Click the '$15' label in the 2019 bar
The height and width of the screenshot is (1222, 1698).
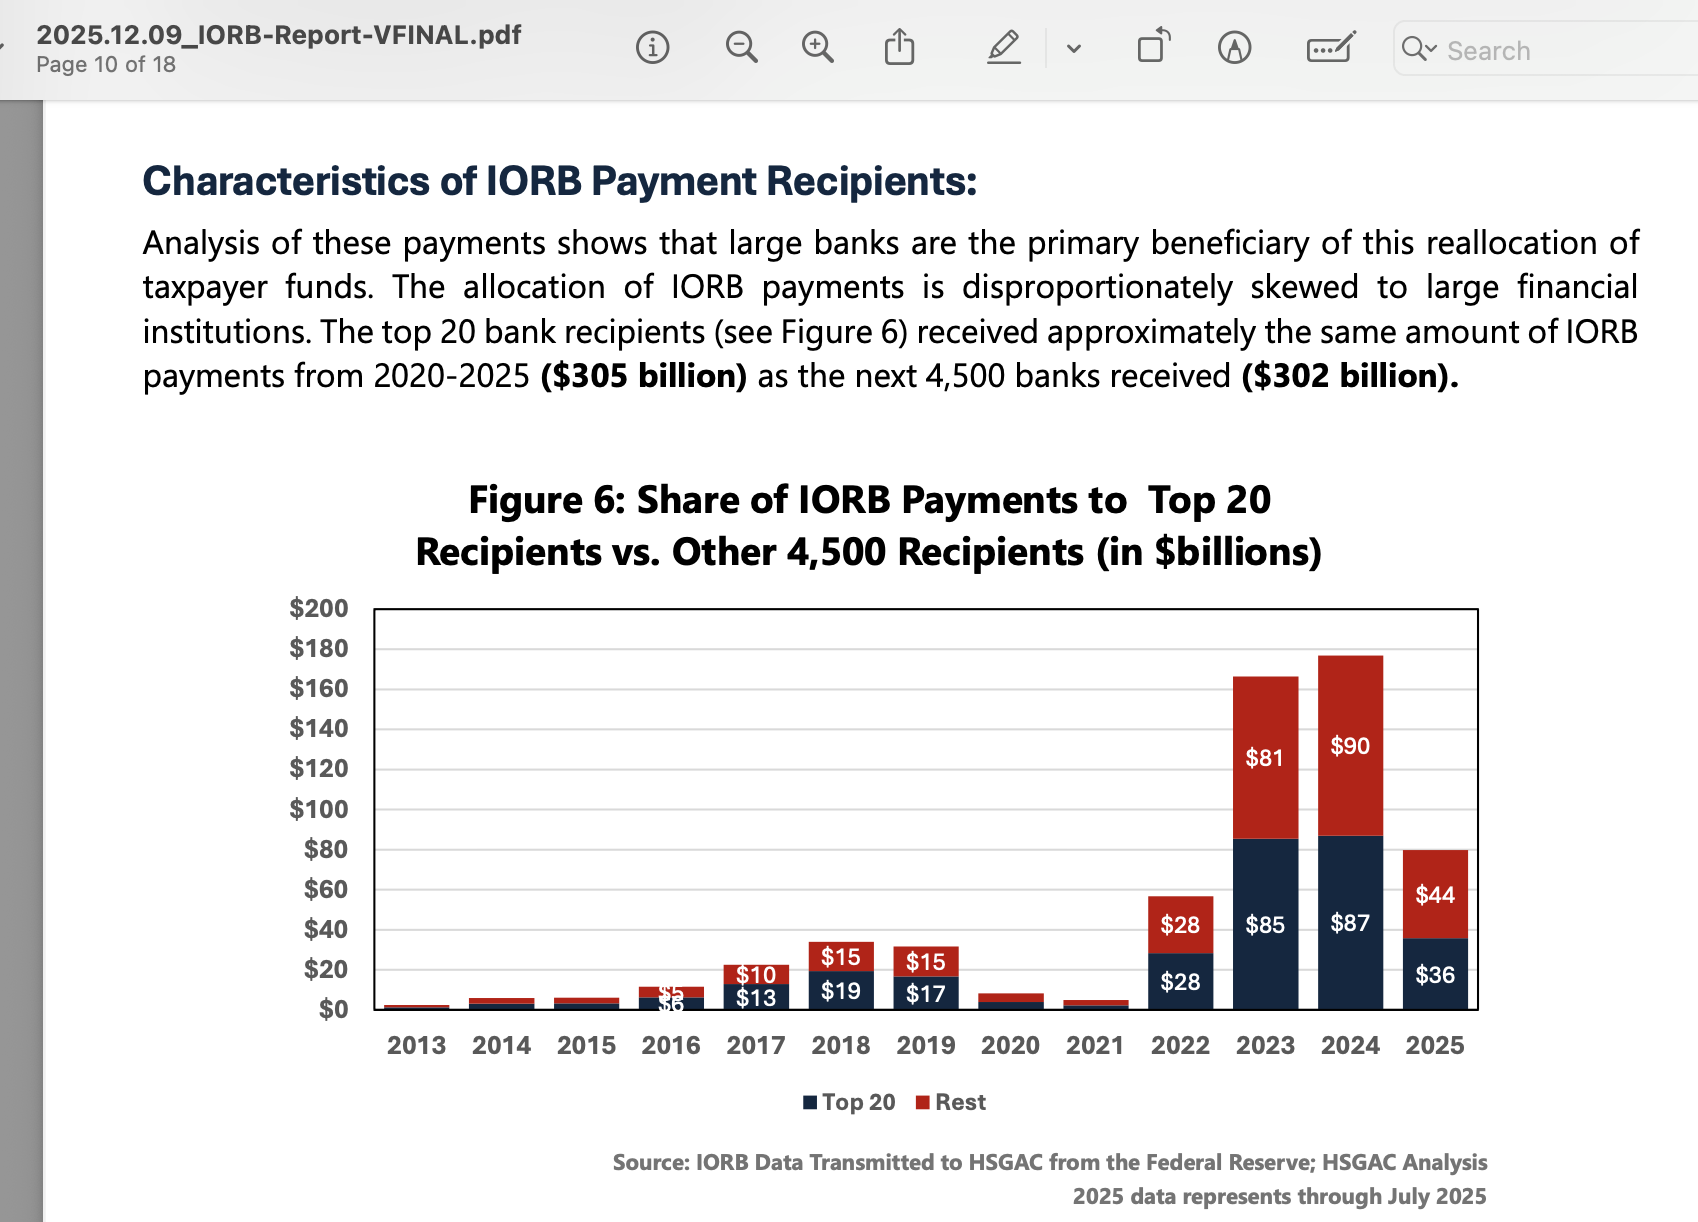(x=926, y=962)
